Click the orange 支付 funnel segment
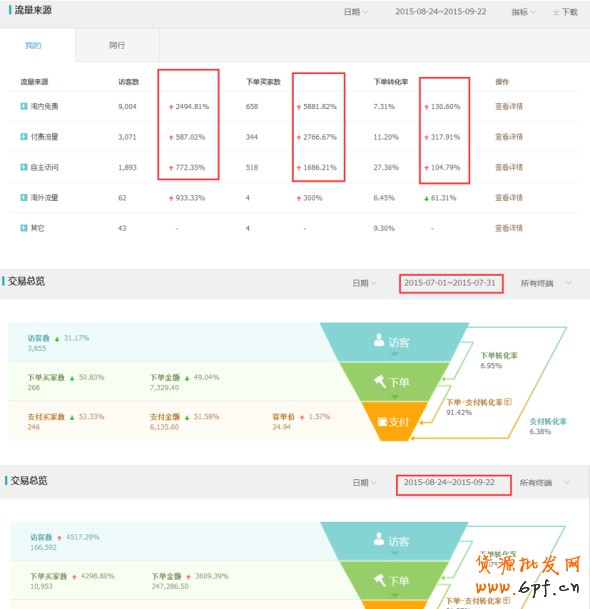This screenshot has height=609, width=590. [394, 421]
